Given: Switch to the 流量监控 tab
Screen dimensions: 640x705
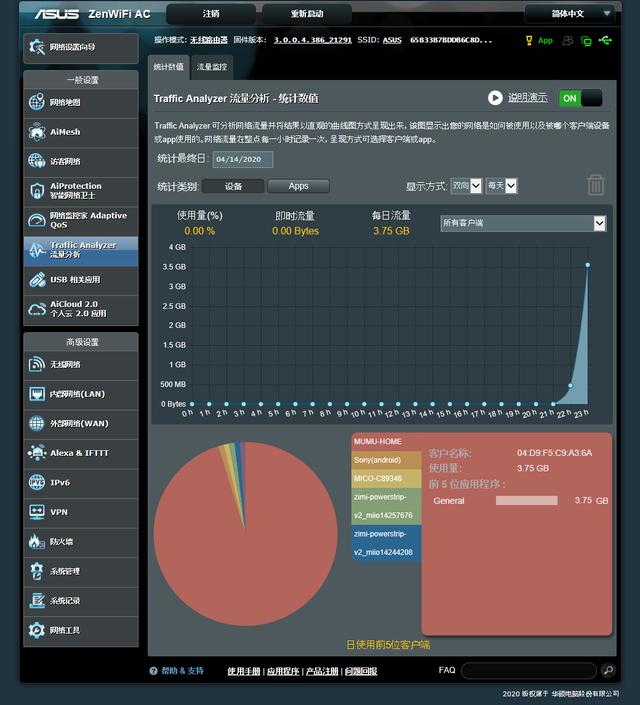Looking at the screenshot, I should [x=212, y=67].
